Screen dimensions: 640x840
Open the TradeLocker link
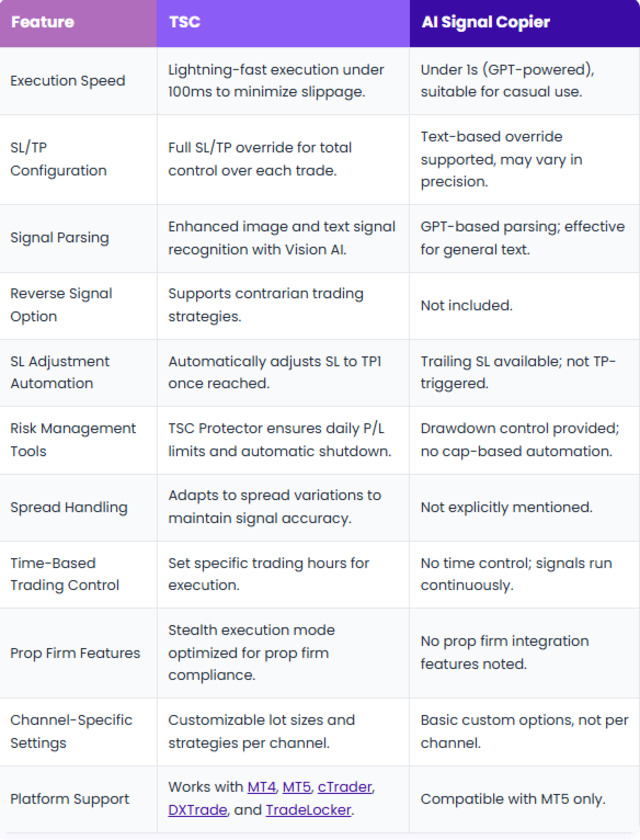coord(308,810)
